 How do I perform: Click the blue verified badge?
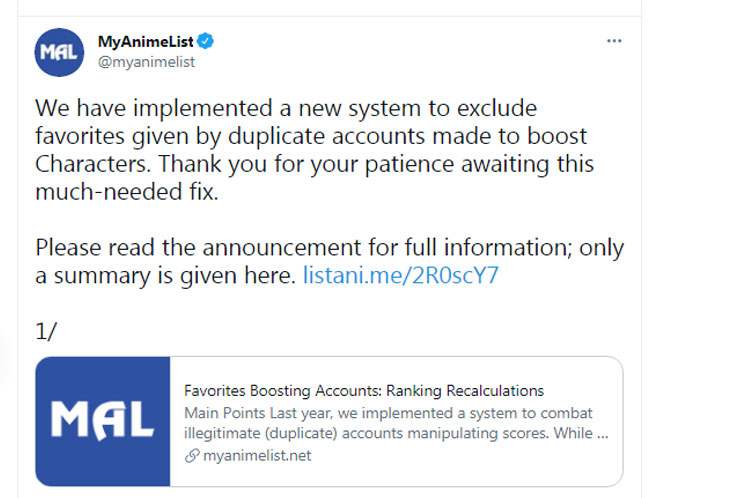pyautogui.click(x=205, y=42)
